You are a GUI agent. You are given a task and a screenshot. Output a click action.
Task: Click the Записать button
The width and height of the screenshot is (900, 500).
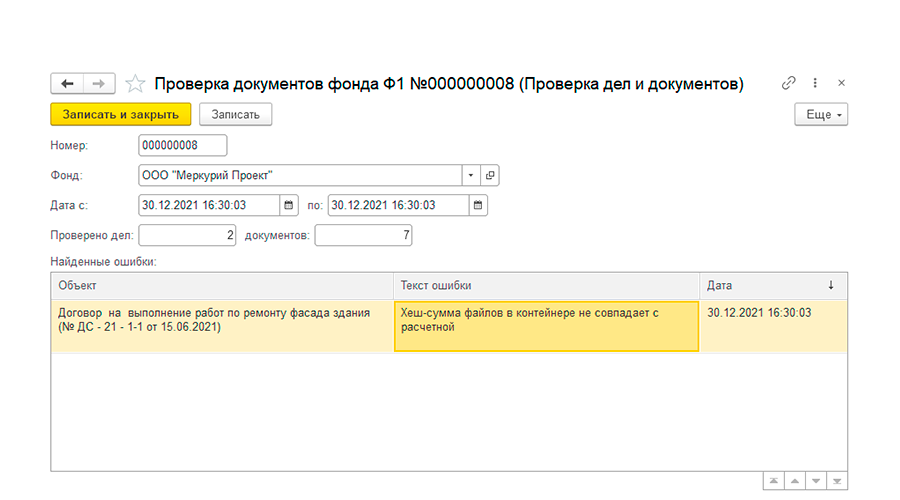[x=235, y=114]
